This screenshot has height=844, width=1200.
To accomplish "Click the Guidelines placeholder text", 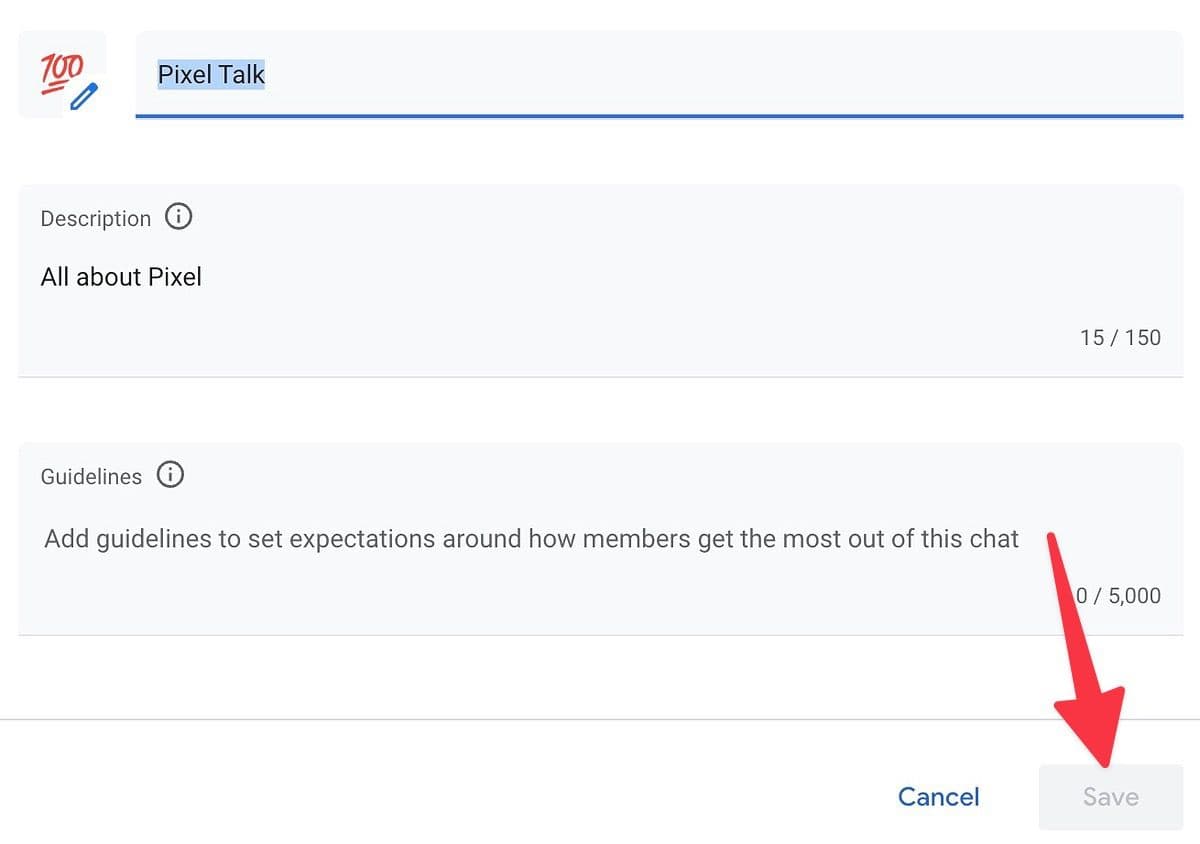I will coord(531,539).
